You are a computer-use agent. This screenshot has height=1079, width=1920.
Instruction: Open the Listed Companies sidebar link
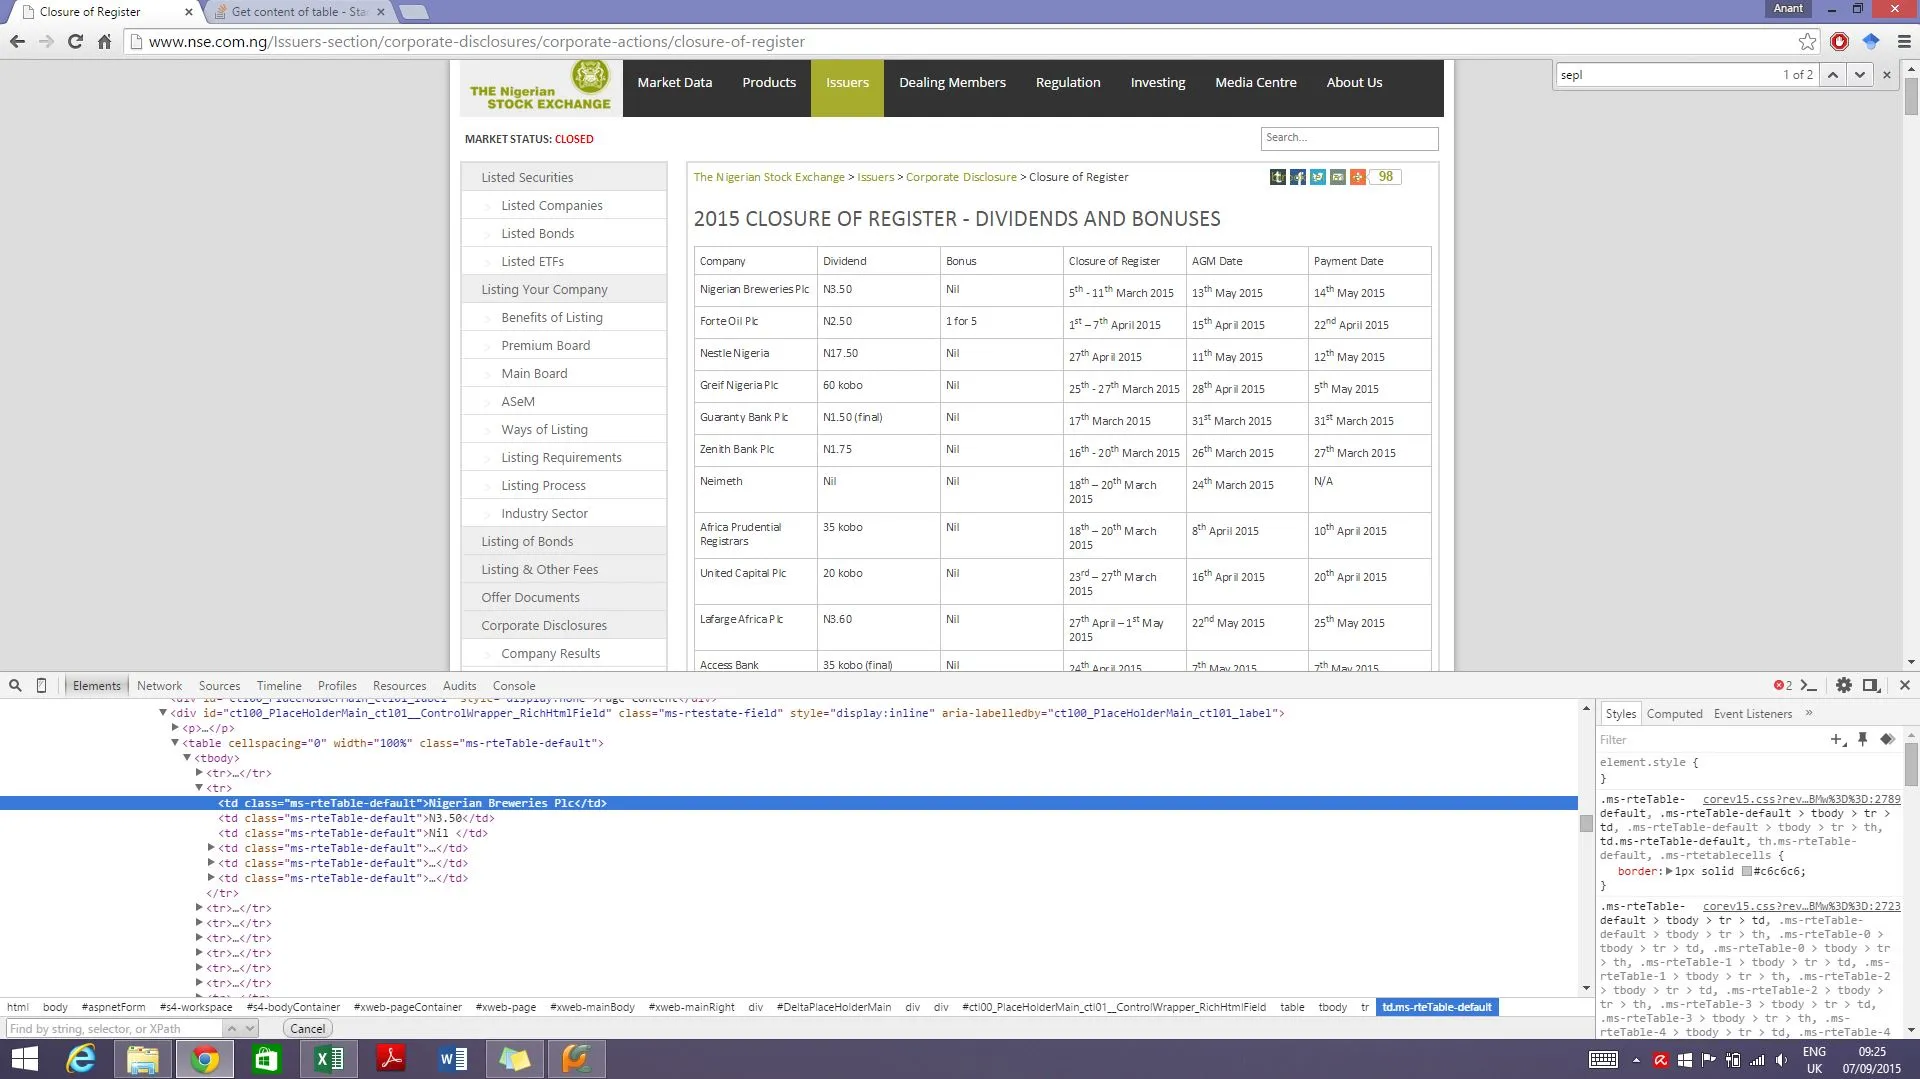coord(552,206)
